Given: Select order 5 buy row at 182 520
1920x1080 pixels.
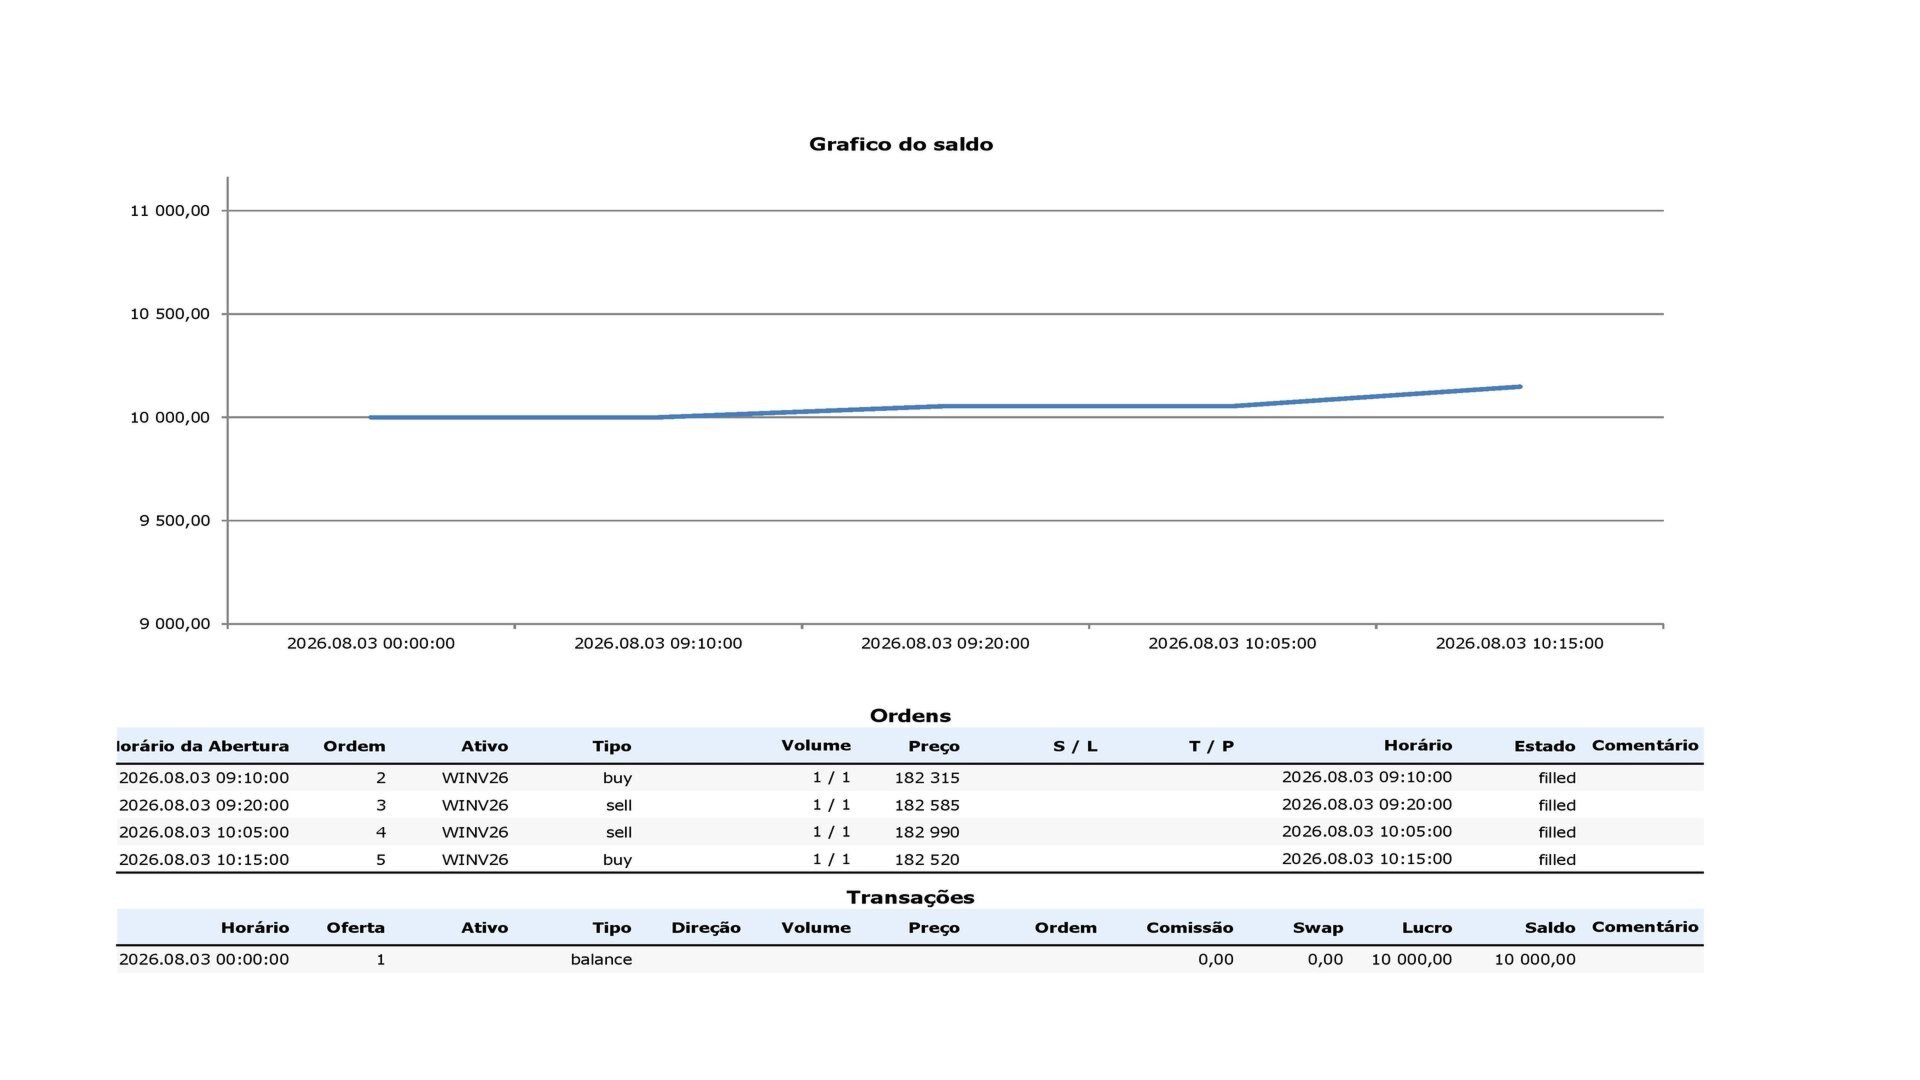Looking at the screenshot, I should tap(910, 859).
